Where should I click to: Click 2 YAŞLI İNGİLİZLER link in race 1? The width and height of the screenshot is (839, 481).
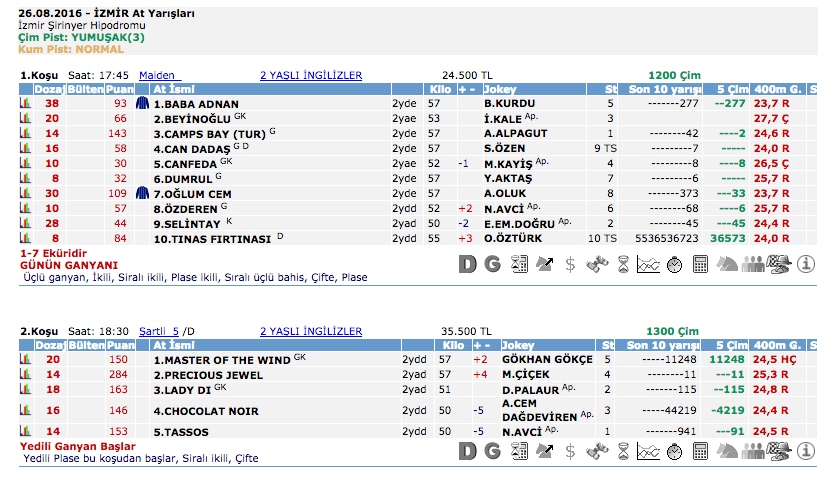click(310, 75)
